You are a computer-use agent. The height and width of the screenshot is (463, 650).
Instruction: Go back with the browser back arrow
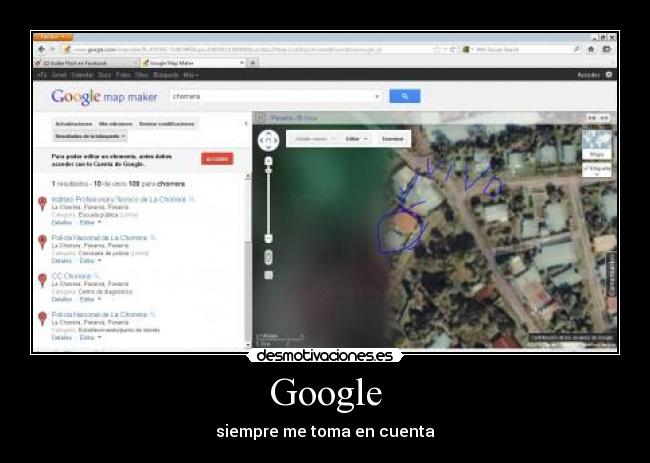(x=41, y=49)
